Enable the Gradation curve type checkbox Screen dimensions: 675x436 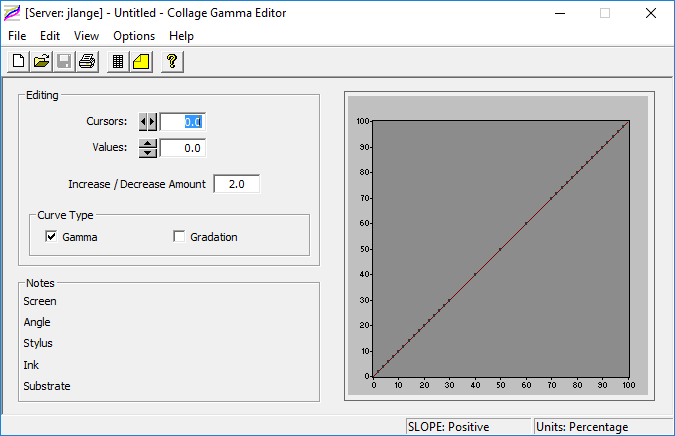point(179,237)
